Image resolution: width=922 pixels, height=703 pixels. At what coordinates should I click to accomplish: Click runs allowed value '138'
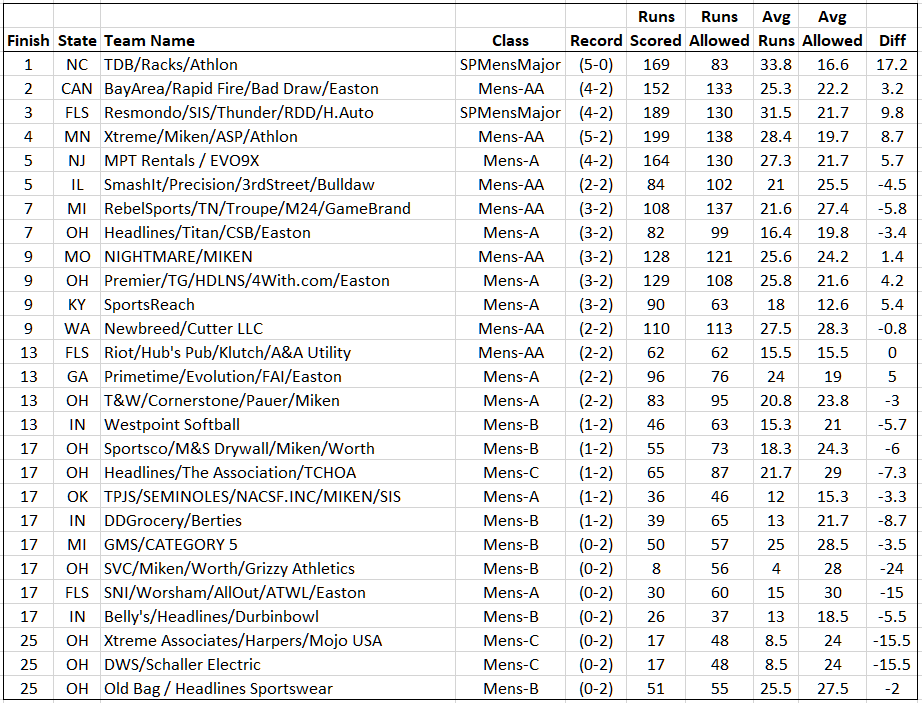click(x=719, y=137)
